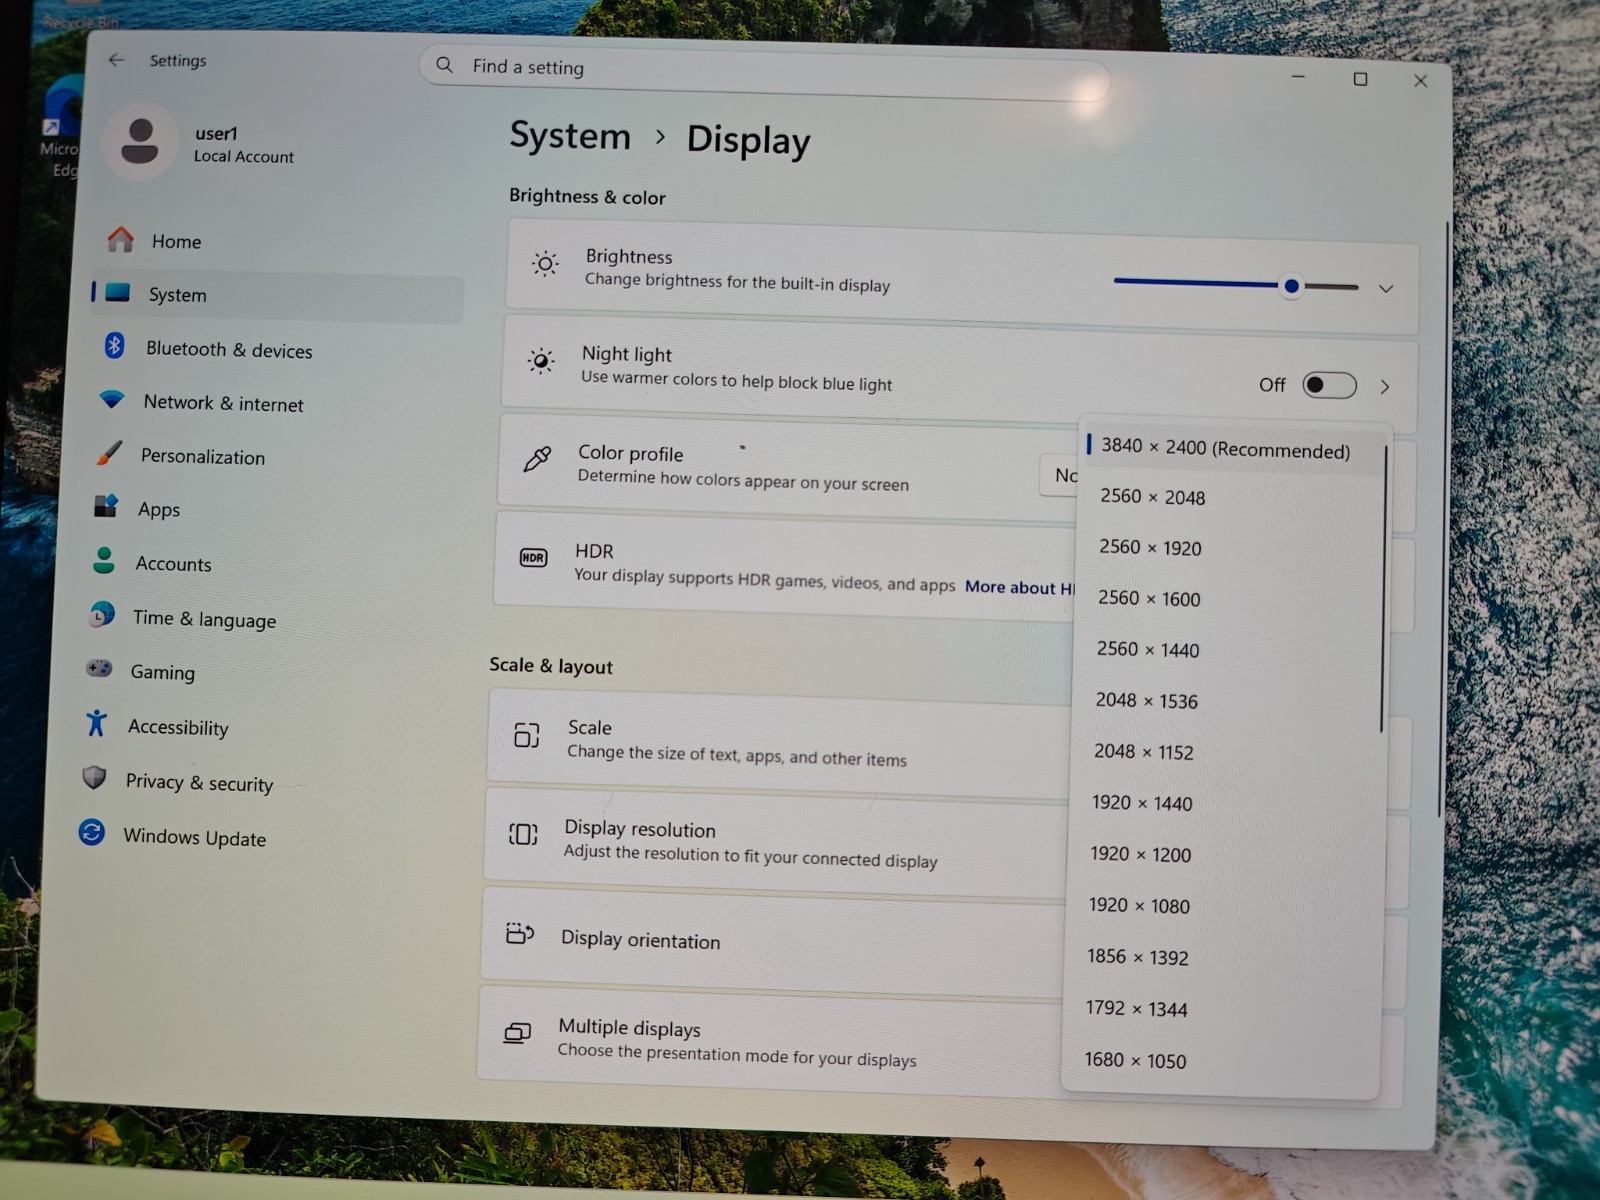Select 2560 × 1600 resolution
This screenshot has height=1200, width=1600.
click(1229, 599)
